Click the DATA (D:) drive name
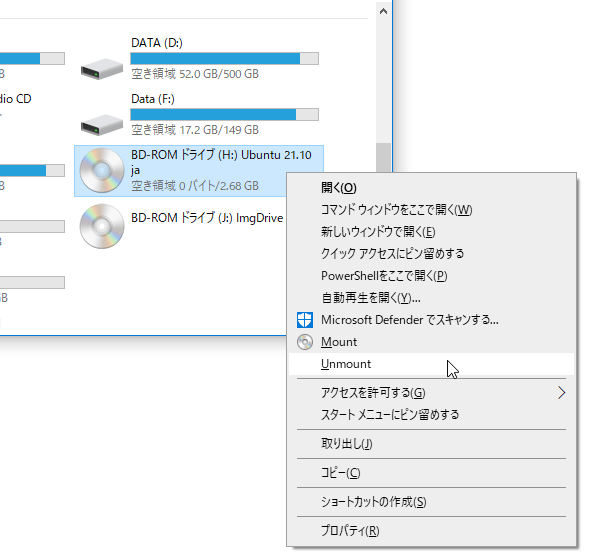This screenshot has width=590, height=560. pos(157,43)
